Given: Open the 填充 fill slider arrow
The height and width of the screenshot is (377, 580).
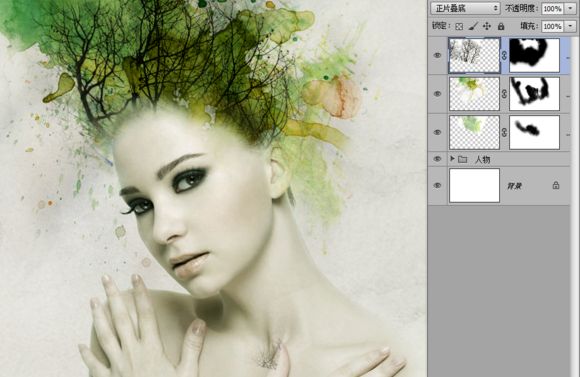Looking at the screenshot, I should click(x=570, y=26).
